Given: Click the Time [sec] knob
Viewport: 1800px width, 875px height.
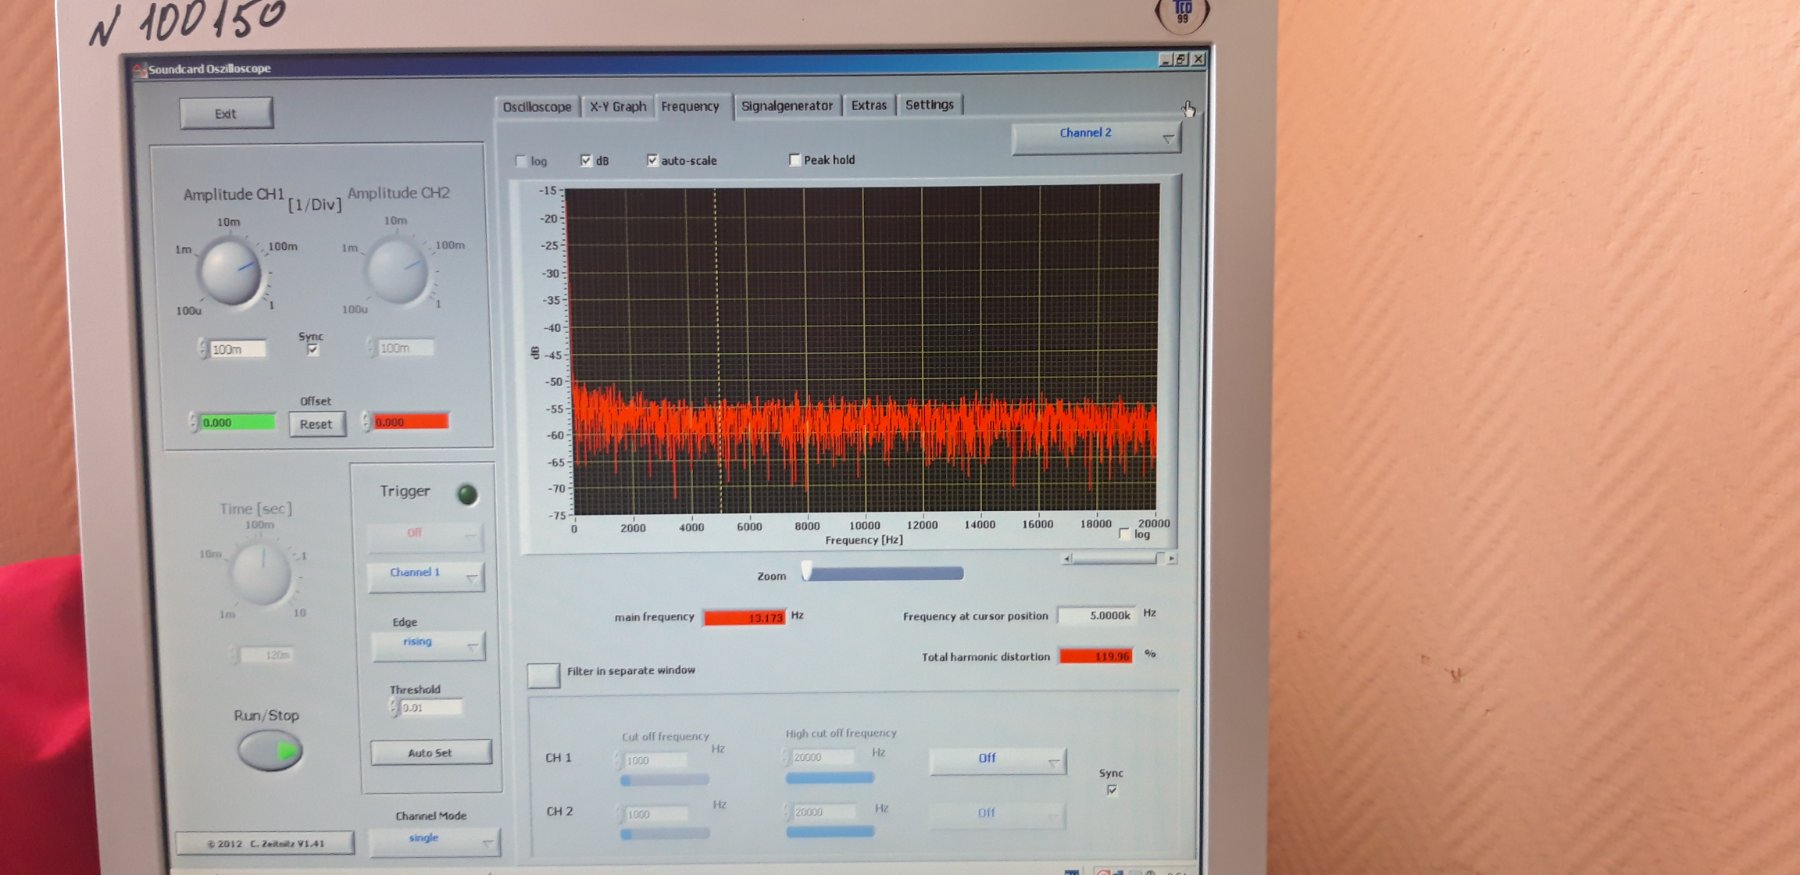Looking at the screenshot, I should pos(261,575).
